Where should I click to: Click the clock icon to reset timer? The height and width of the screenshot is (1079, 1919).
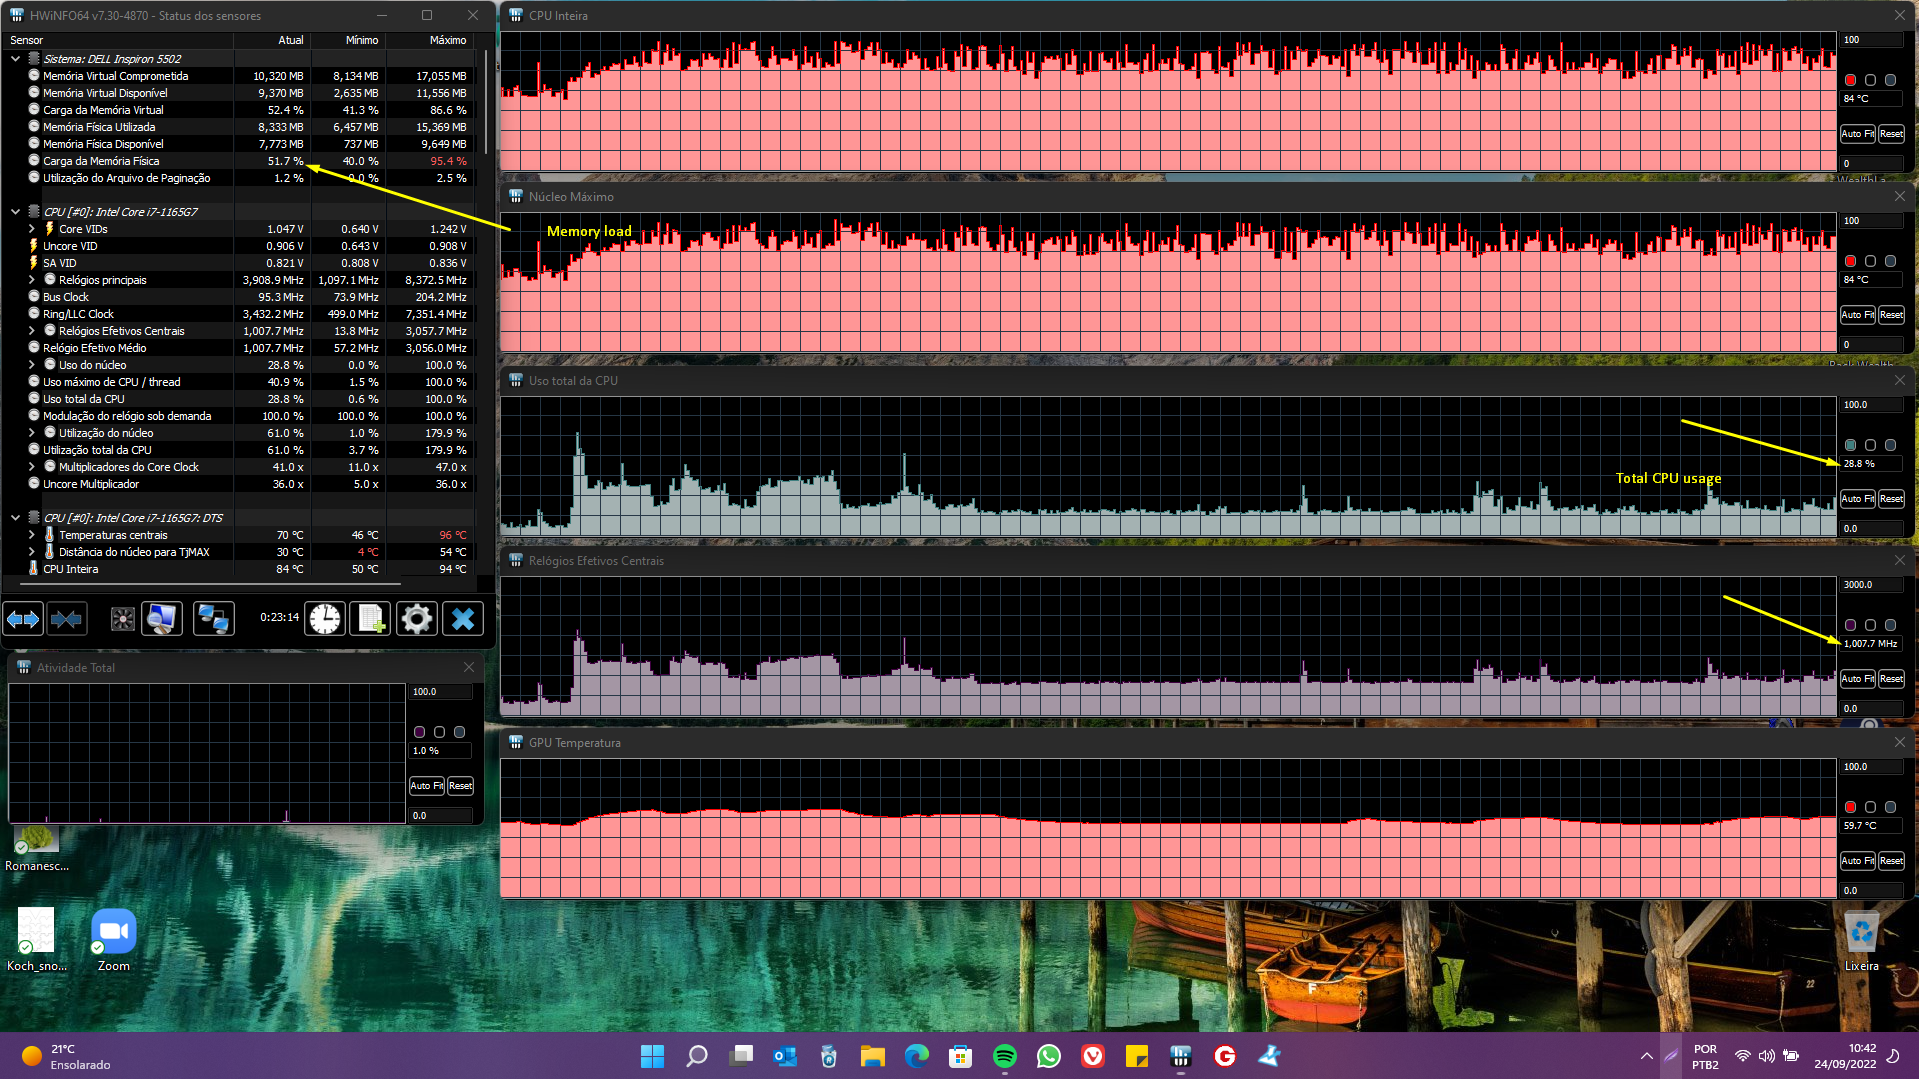324,619
